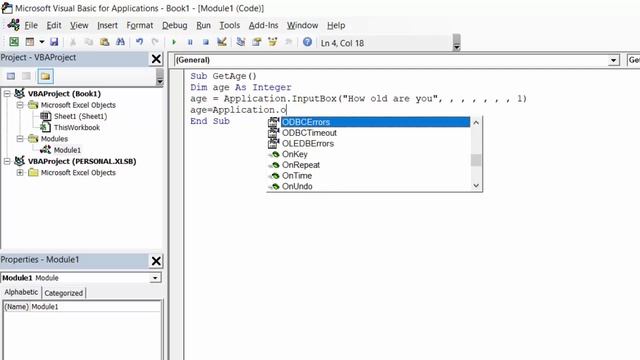The image size is (640, 360).
Task: Click the Insert UserForm toolbar icon
Action: click(30, 42)
